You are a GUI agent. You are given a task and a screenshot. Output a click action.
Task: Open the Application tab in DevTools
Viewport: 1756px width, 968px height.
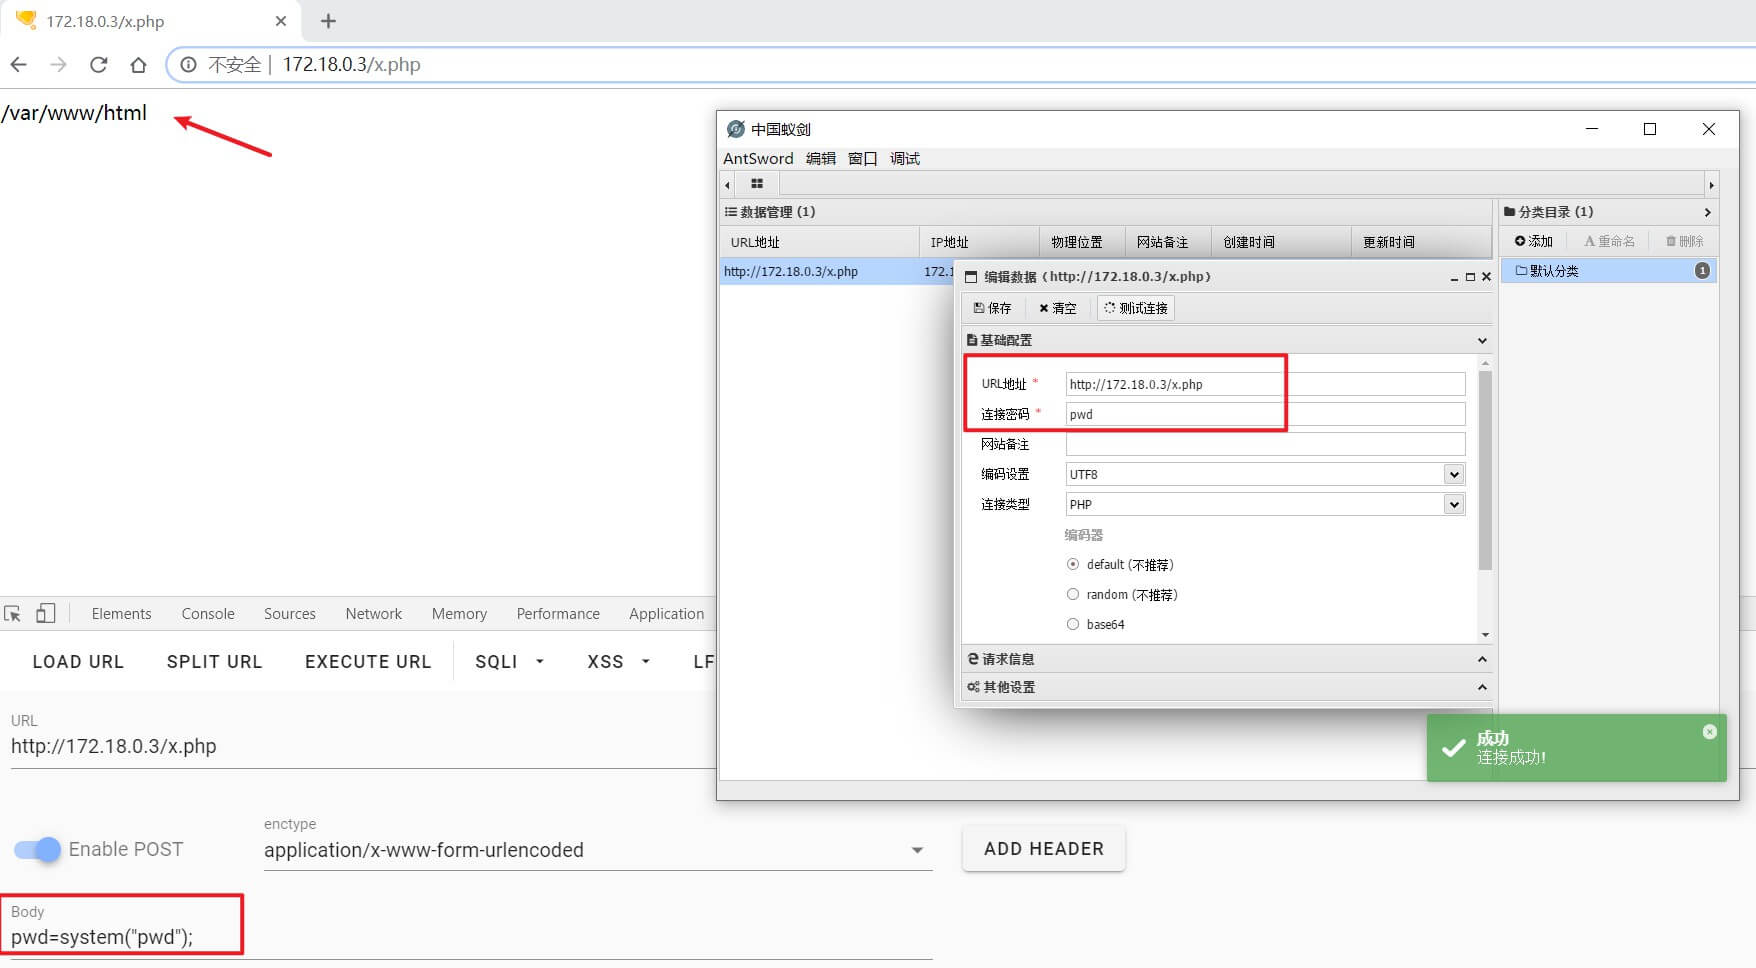click(x=666, y=614)
